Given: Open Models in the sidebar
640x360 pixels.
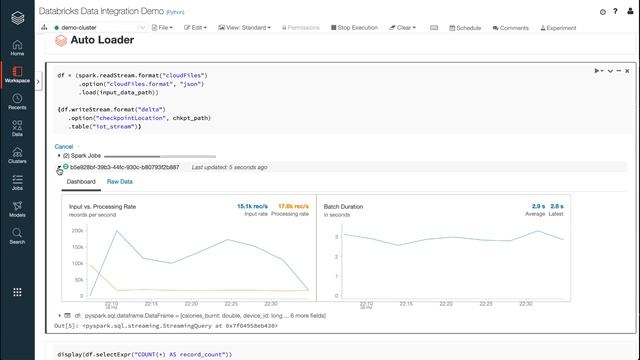Looking at the screenshot, I should (x=17, y=209).
